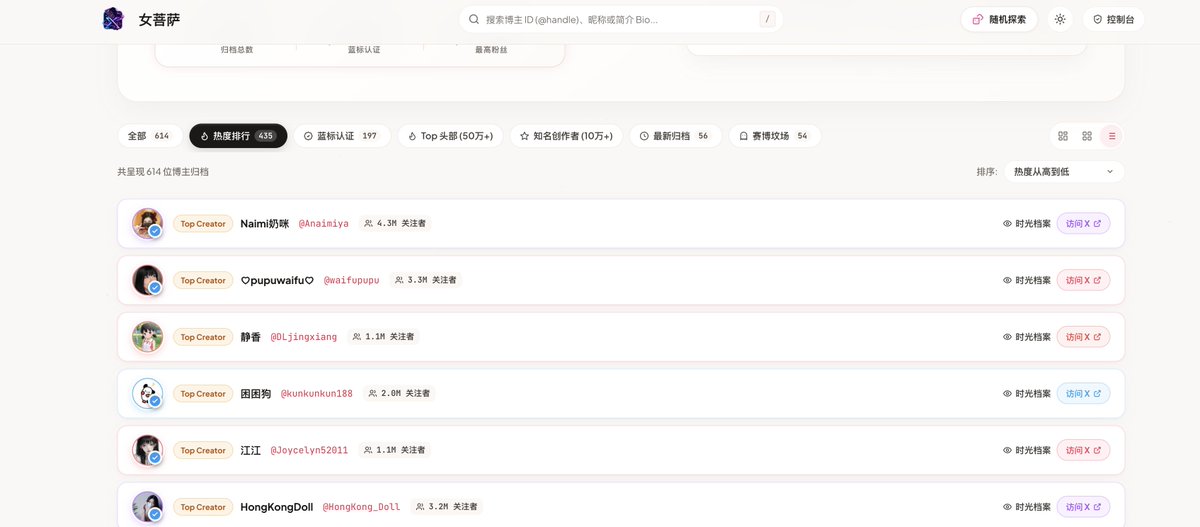
Task: Click pupuwaifu avatar thumbnail
Action: [147, 280]
